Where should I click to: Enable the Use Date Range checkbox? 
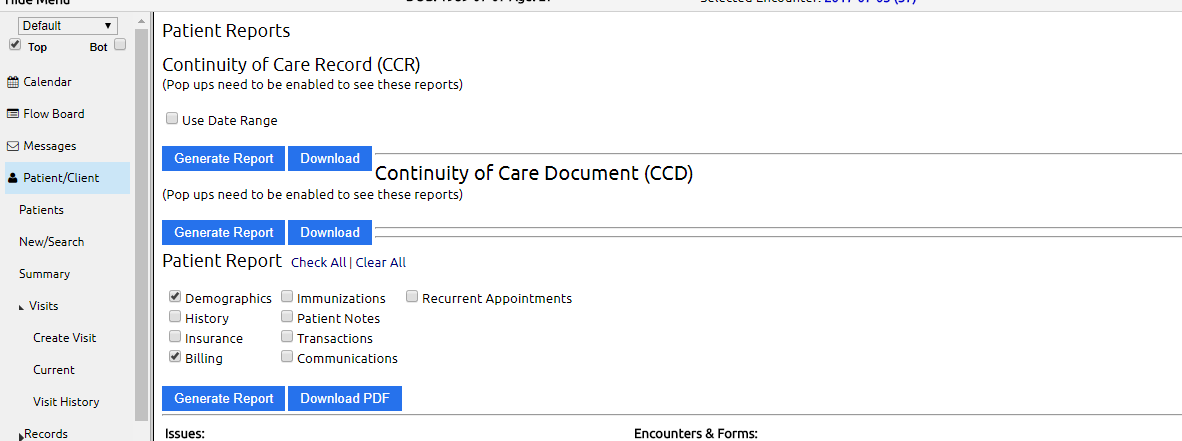[x=172, y=118]
